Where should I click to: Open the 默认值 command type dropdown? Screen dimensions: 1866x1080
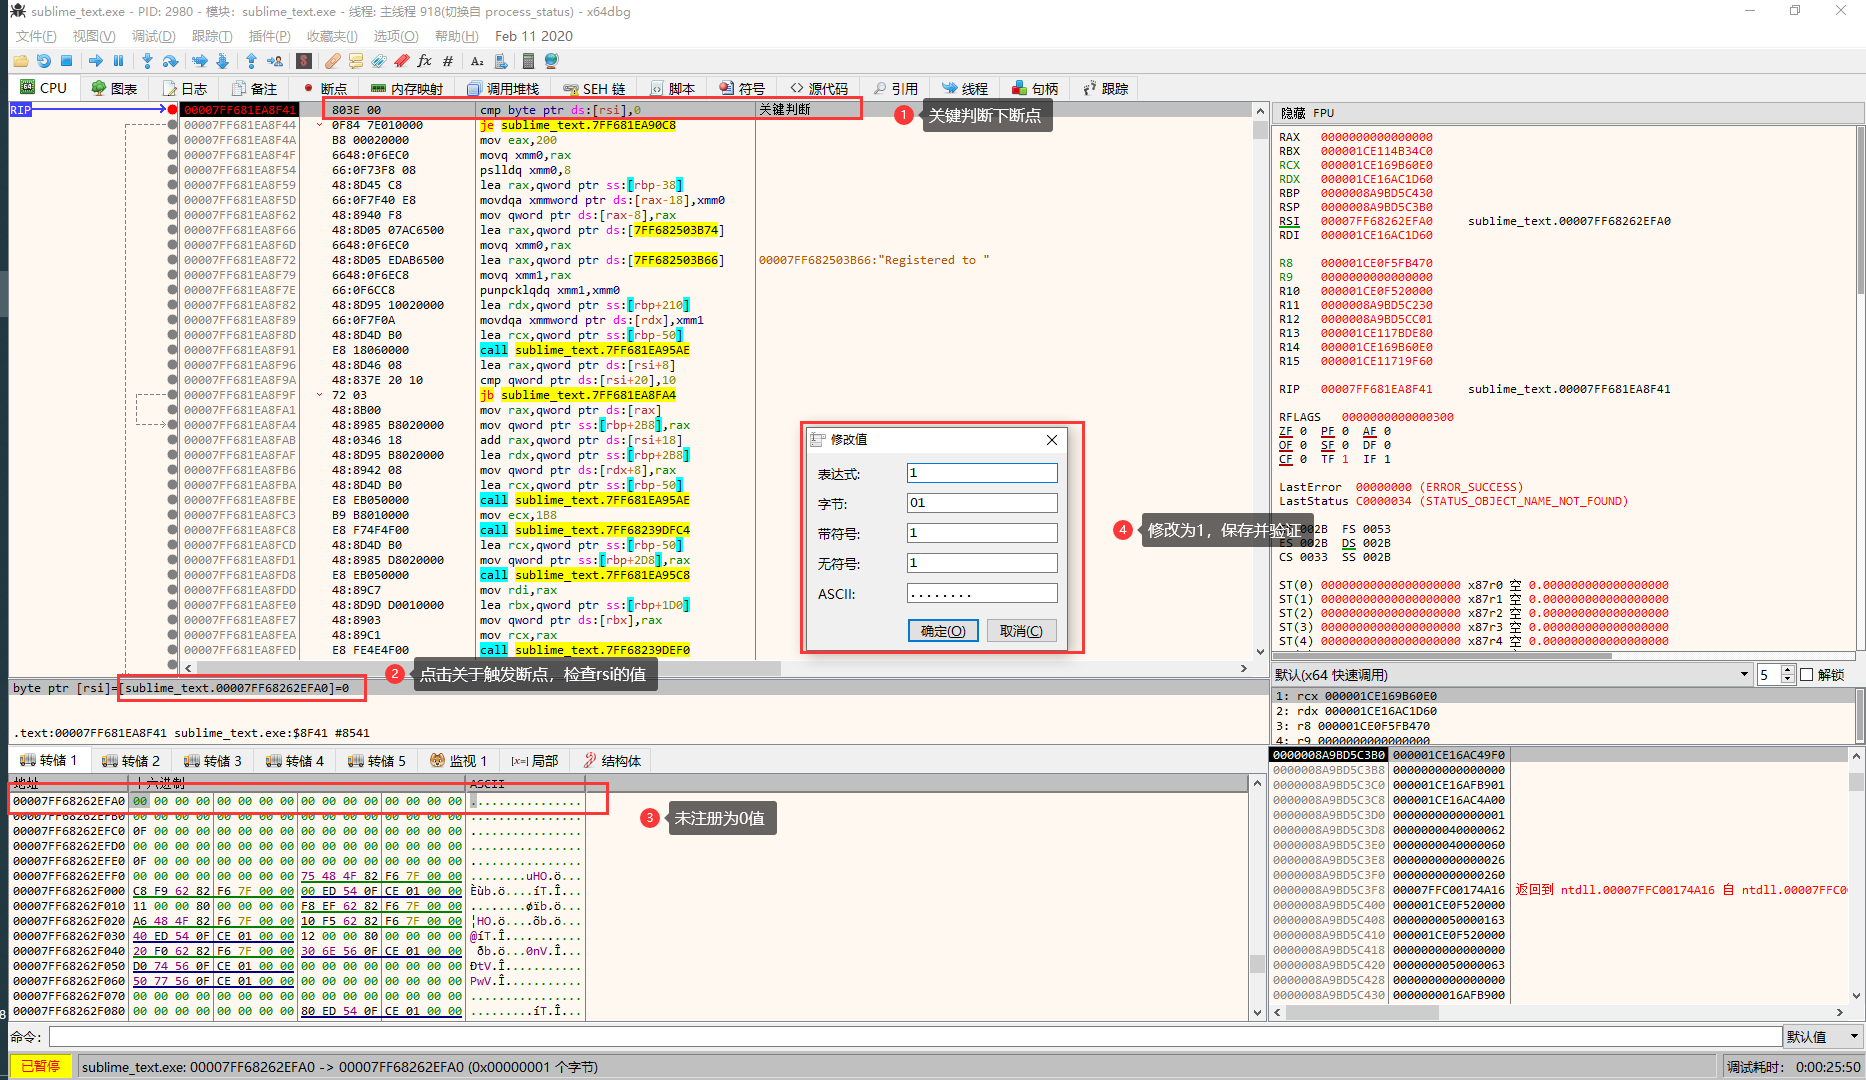tap(1823, 1037)
